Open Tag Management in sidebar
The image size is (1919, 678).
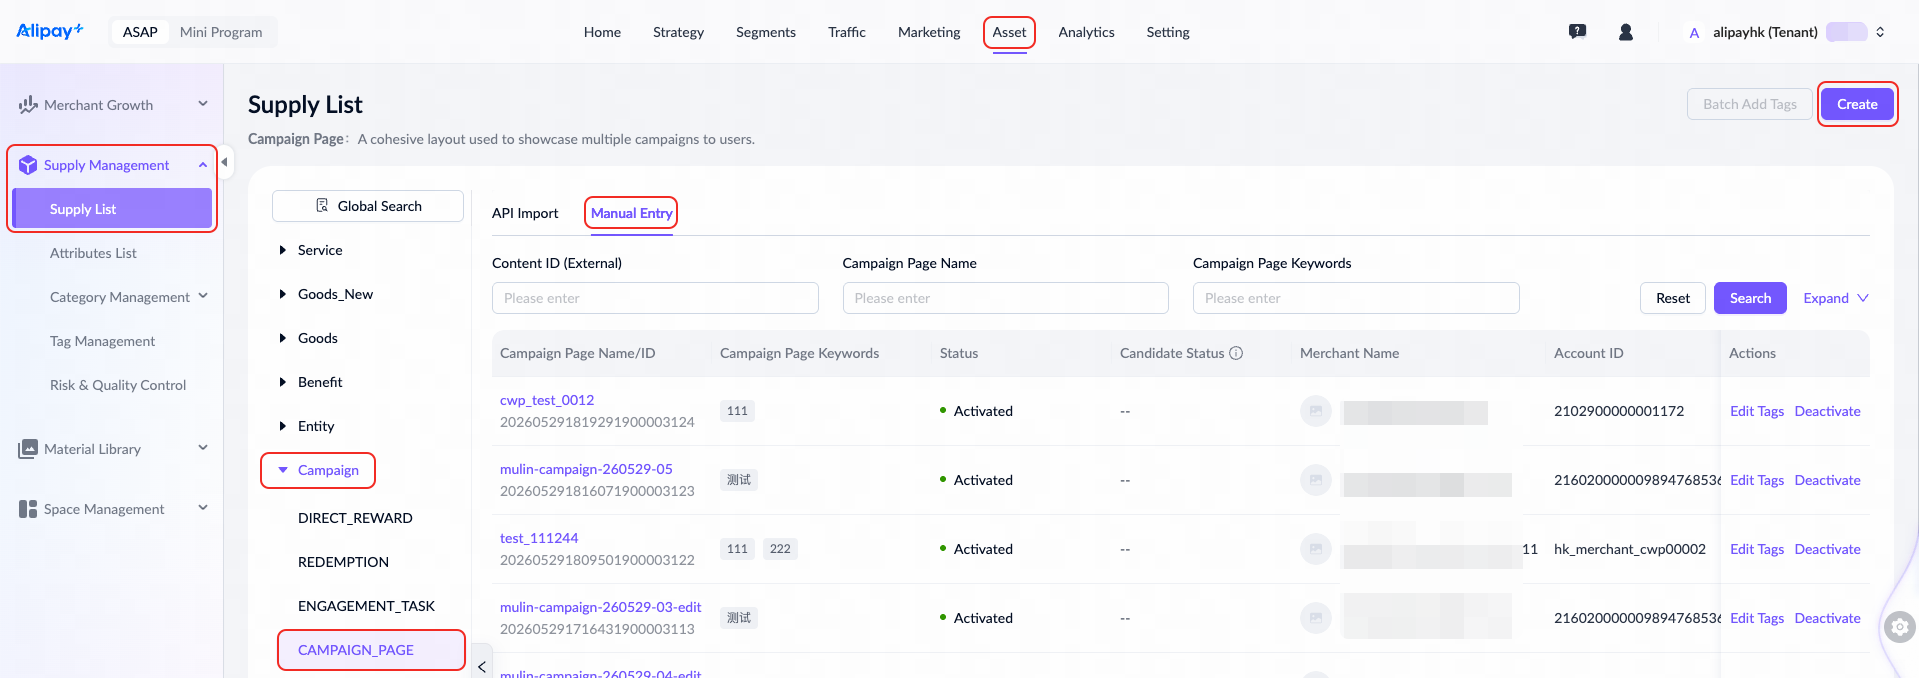click(x=102, y=341)
